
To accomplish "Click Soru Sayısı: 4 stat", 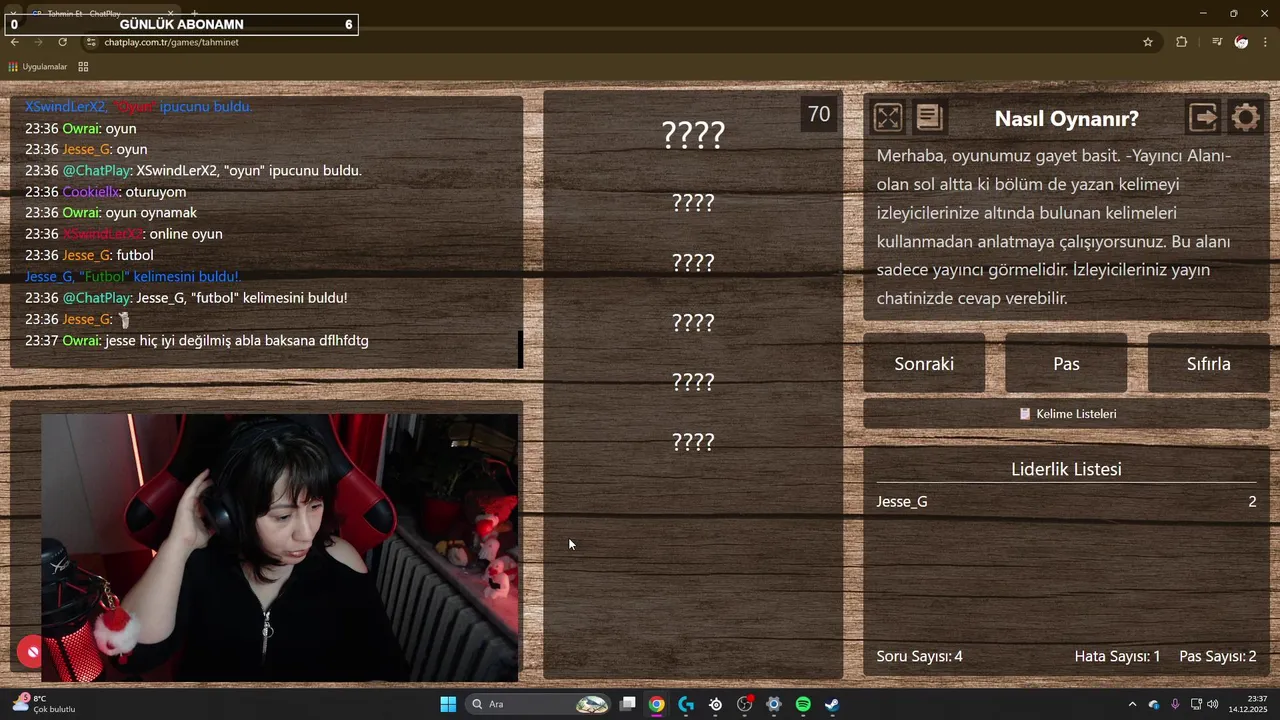I will [920, 656].
